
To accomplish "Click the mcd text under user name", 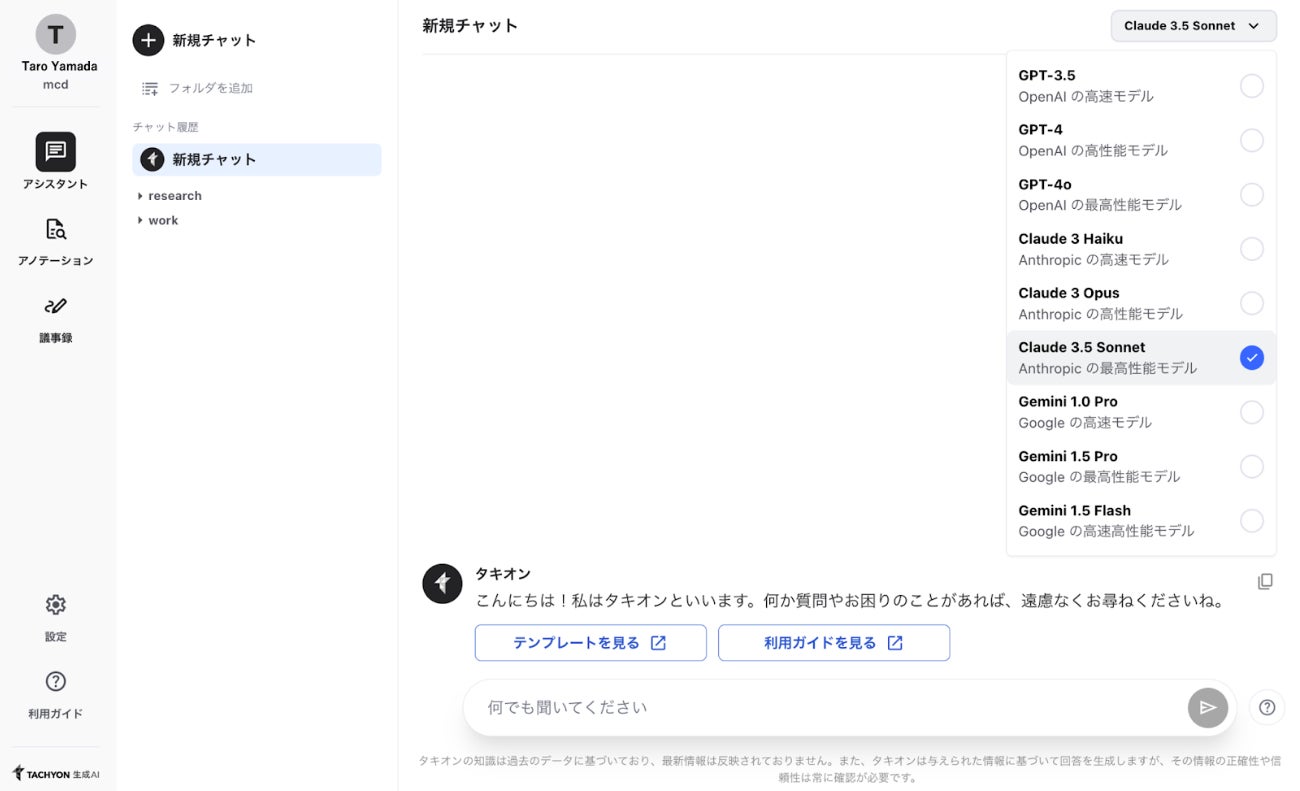I will point(56,85).
